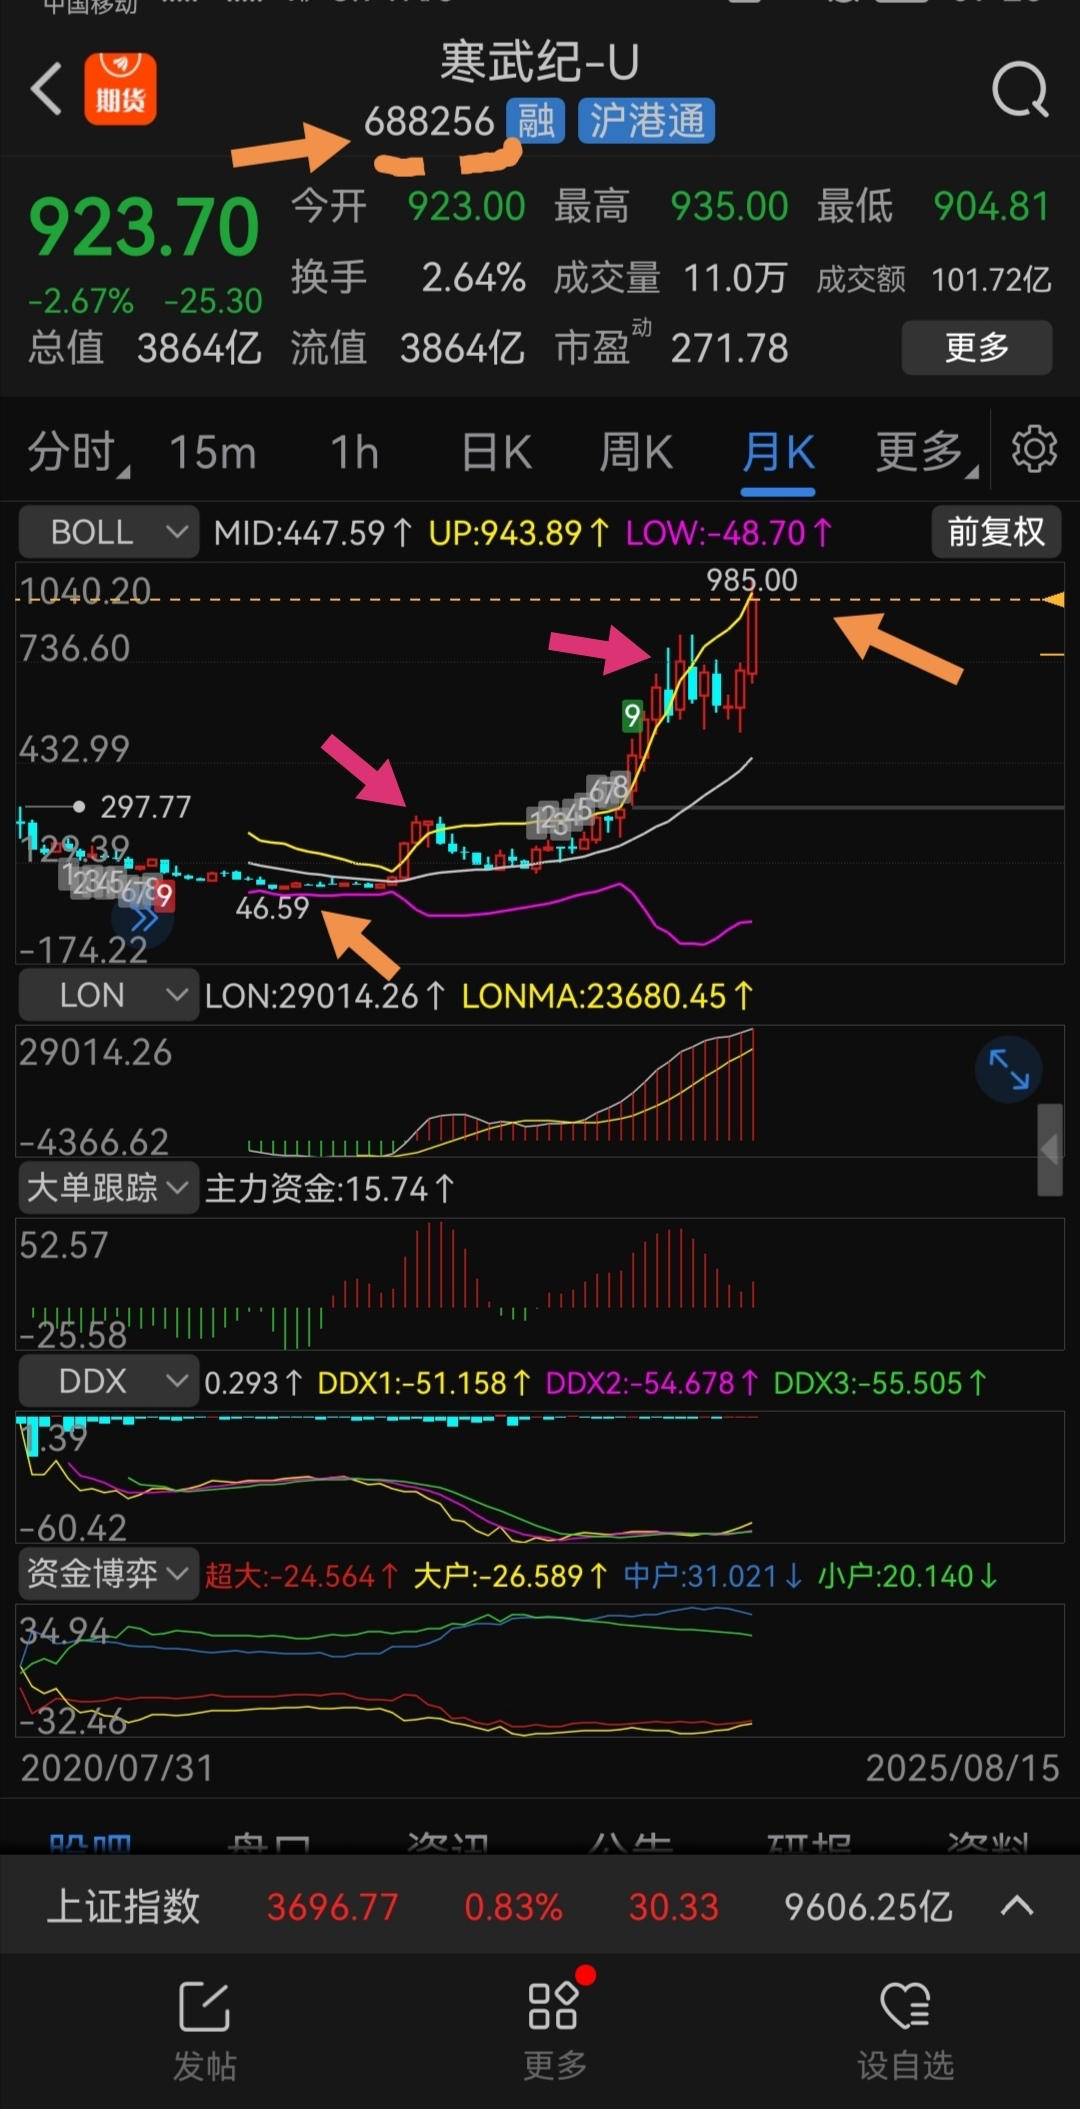Switch to the 周K weekly chart tab

(x=636, y=452)
